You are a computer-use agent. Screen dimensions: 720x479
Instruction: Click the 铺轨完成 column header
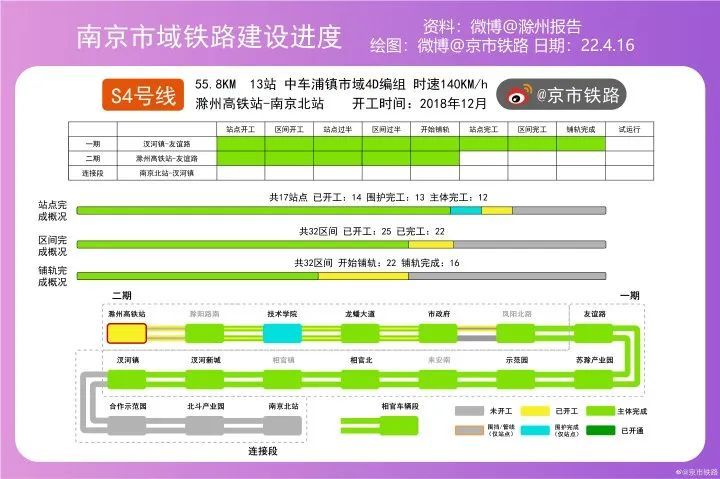[x=581, y=130]
